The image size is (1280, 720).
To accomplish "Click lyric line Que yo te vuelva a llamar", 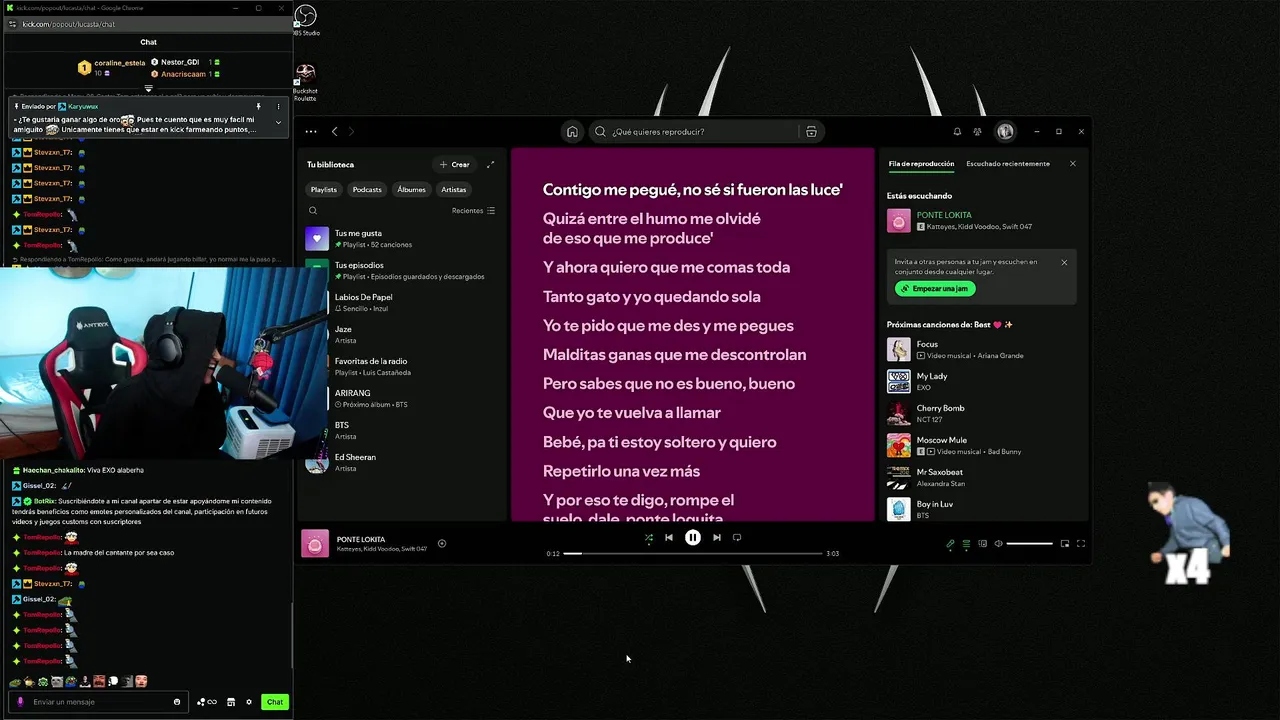I will point(631,413).
